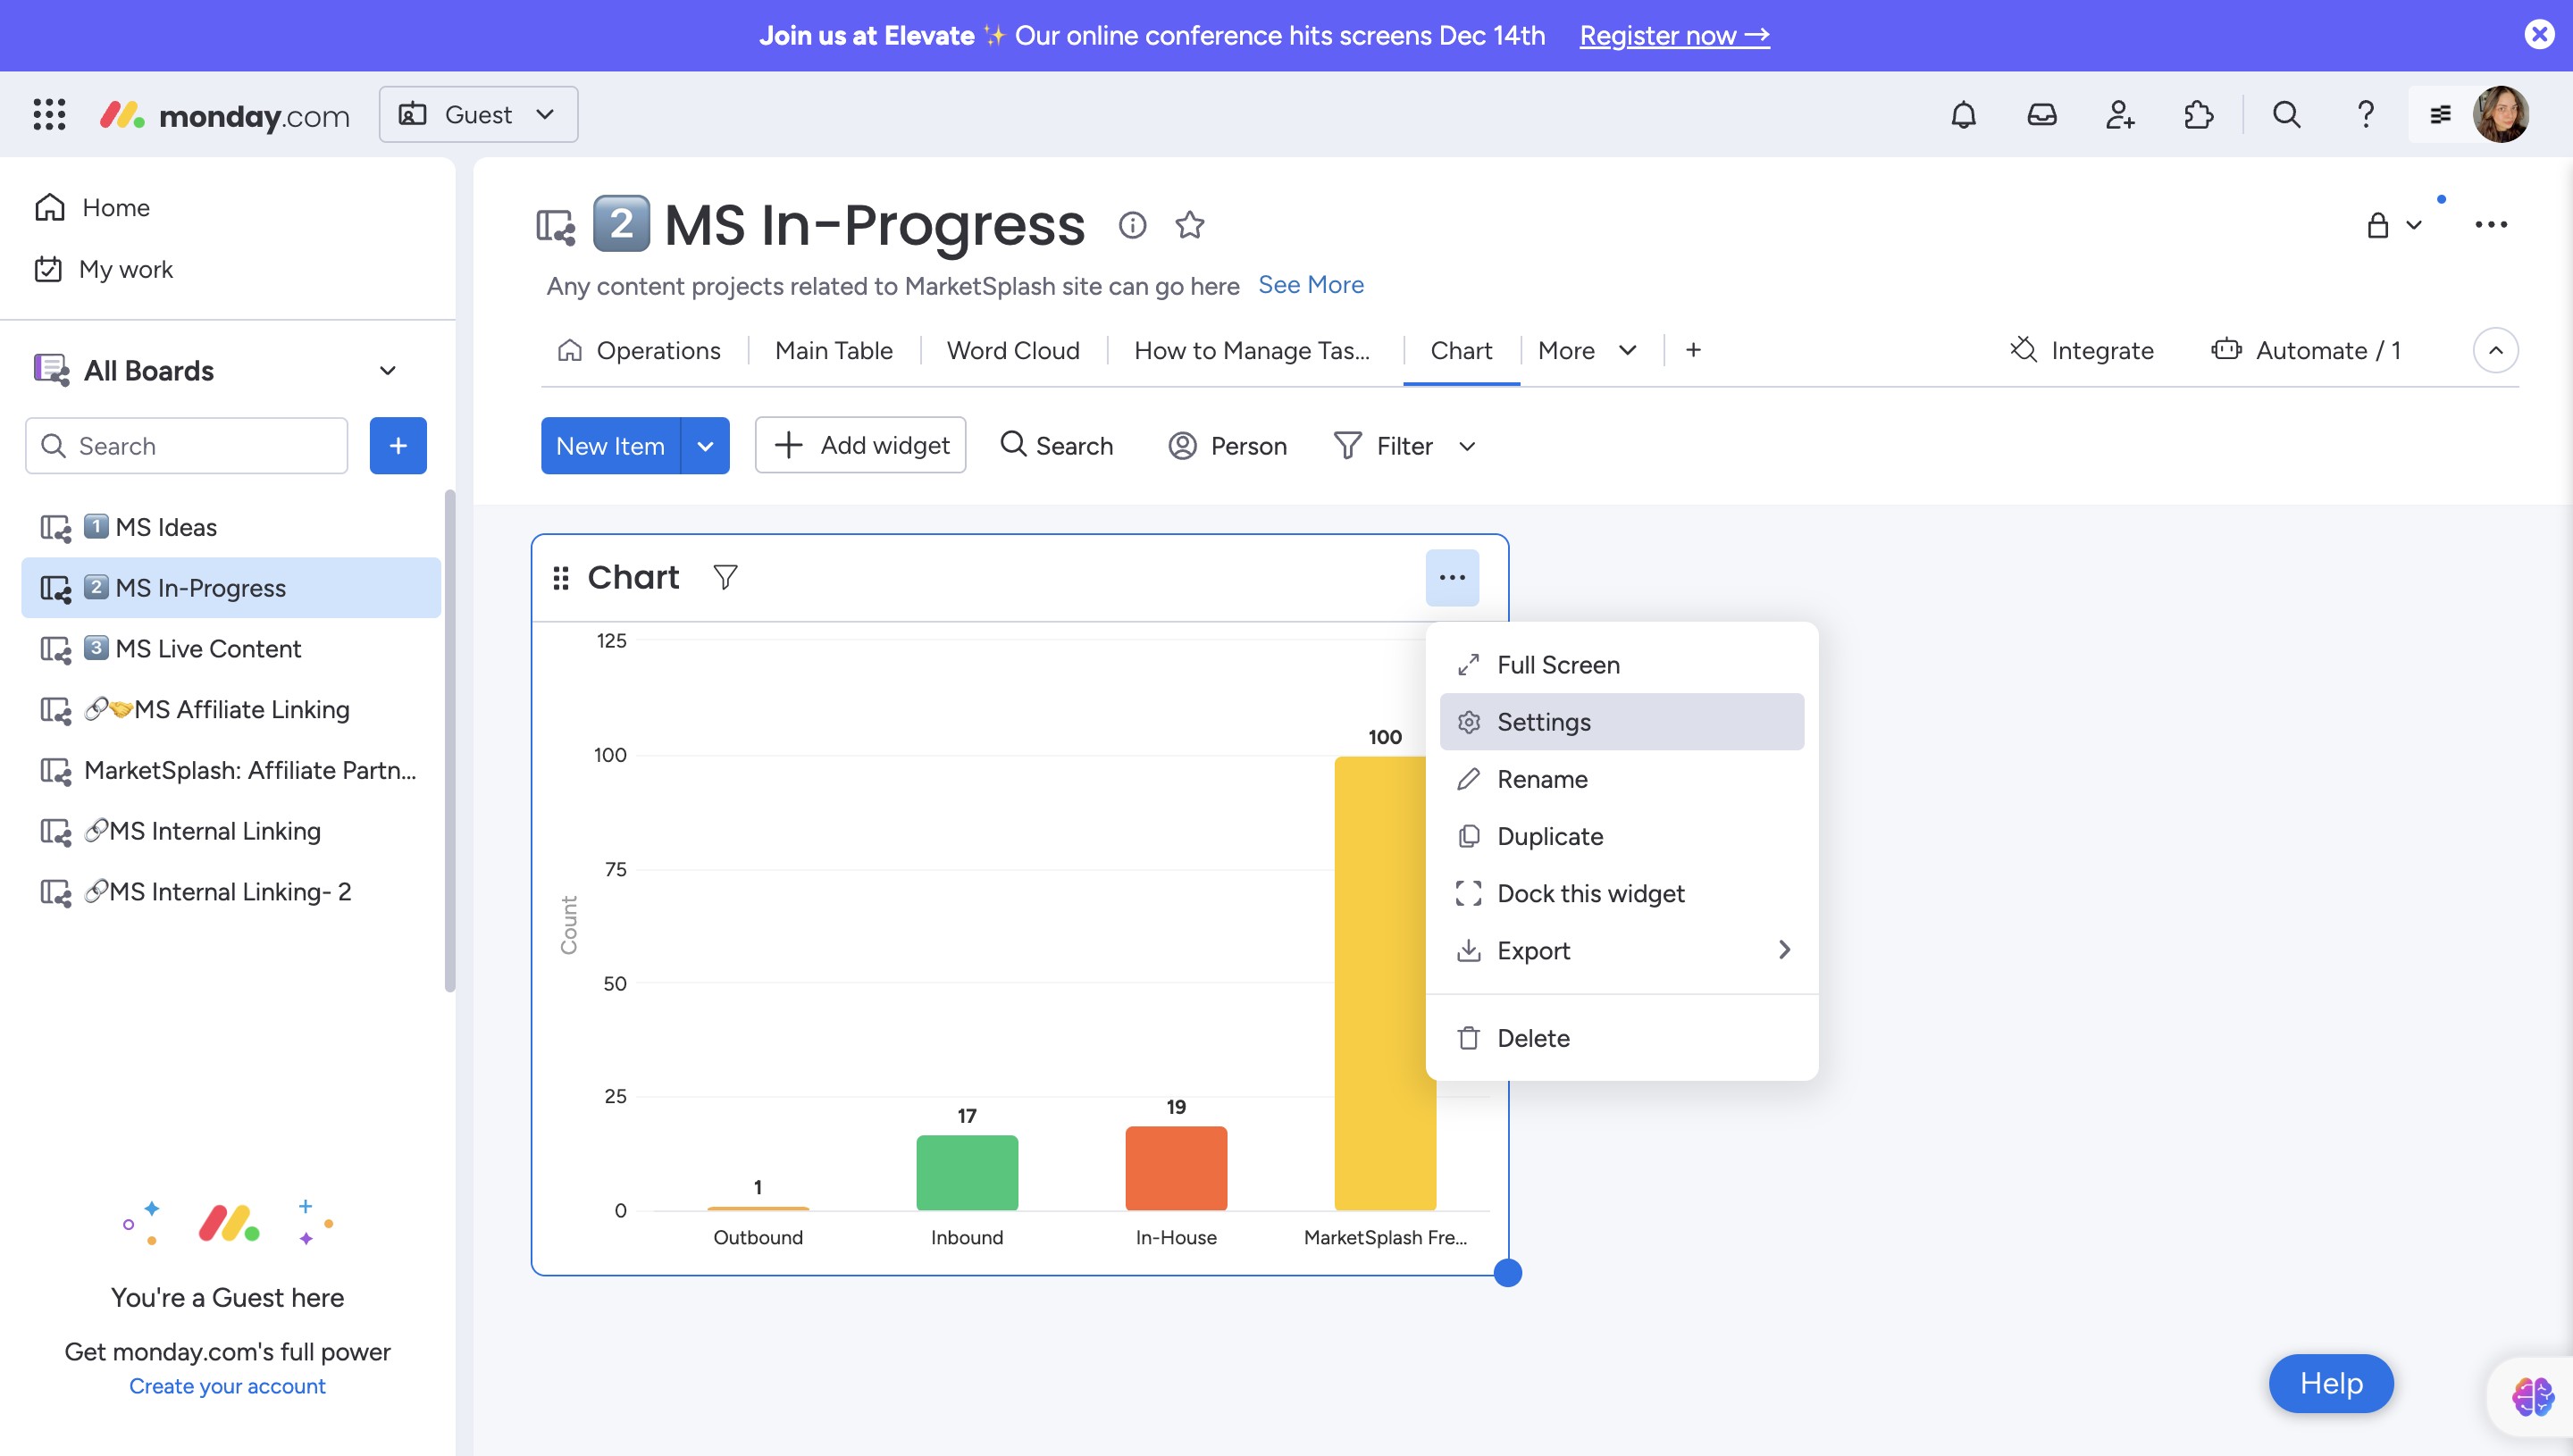Open the apps marketplace puzzle icon
Image resolution: width=2573 pixels, height=1456 pixels.
coord(2198,115)
